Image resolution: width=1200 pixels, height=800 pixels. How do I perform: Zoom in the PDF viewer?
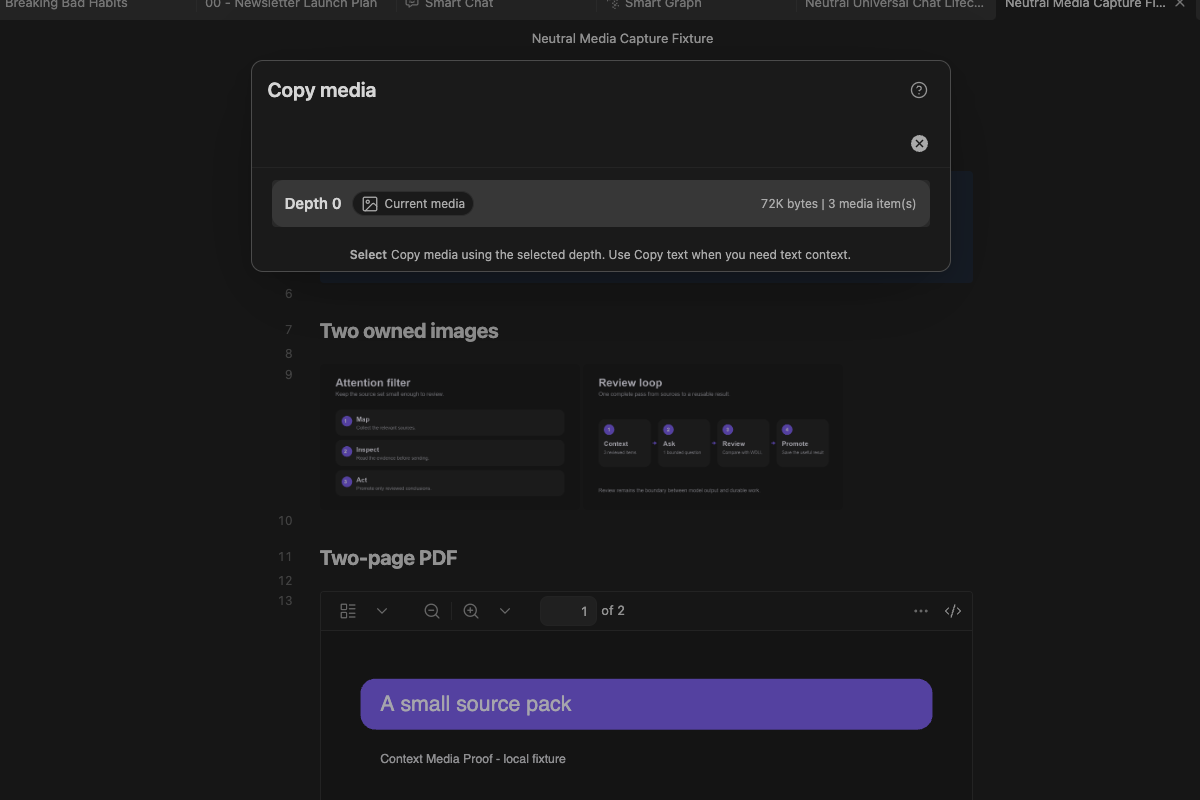click(x=471, y=611)
